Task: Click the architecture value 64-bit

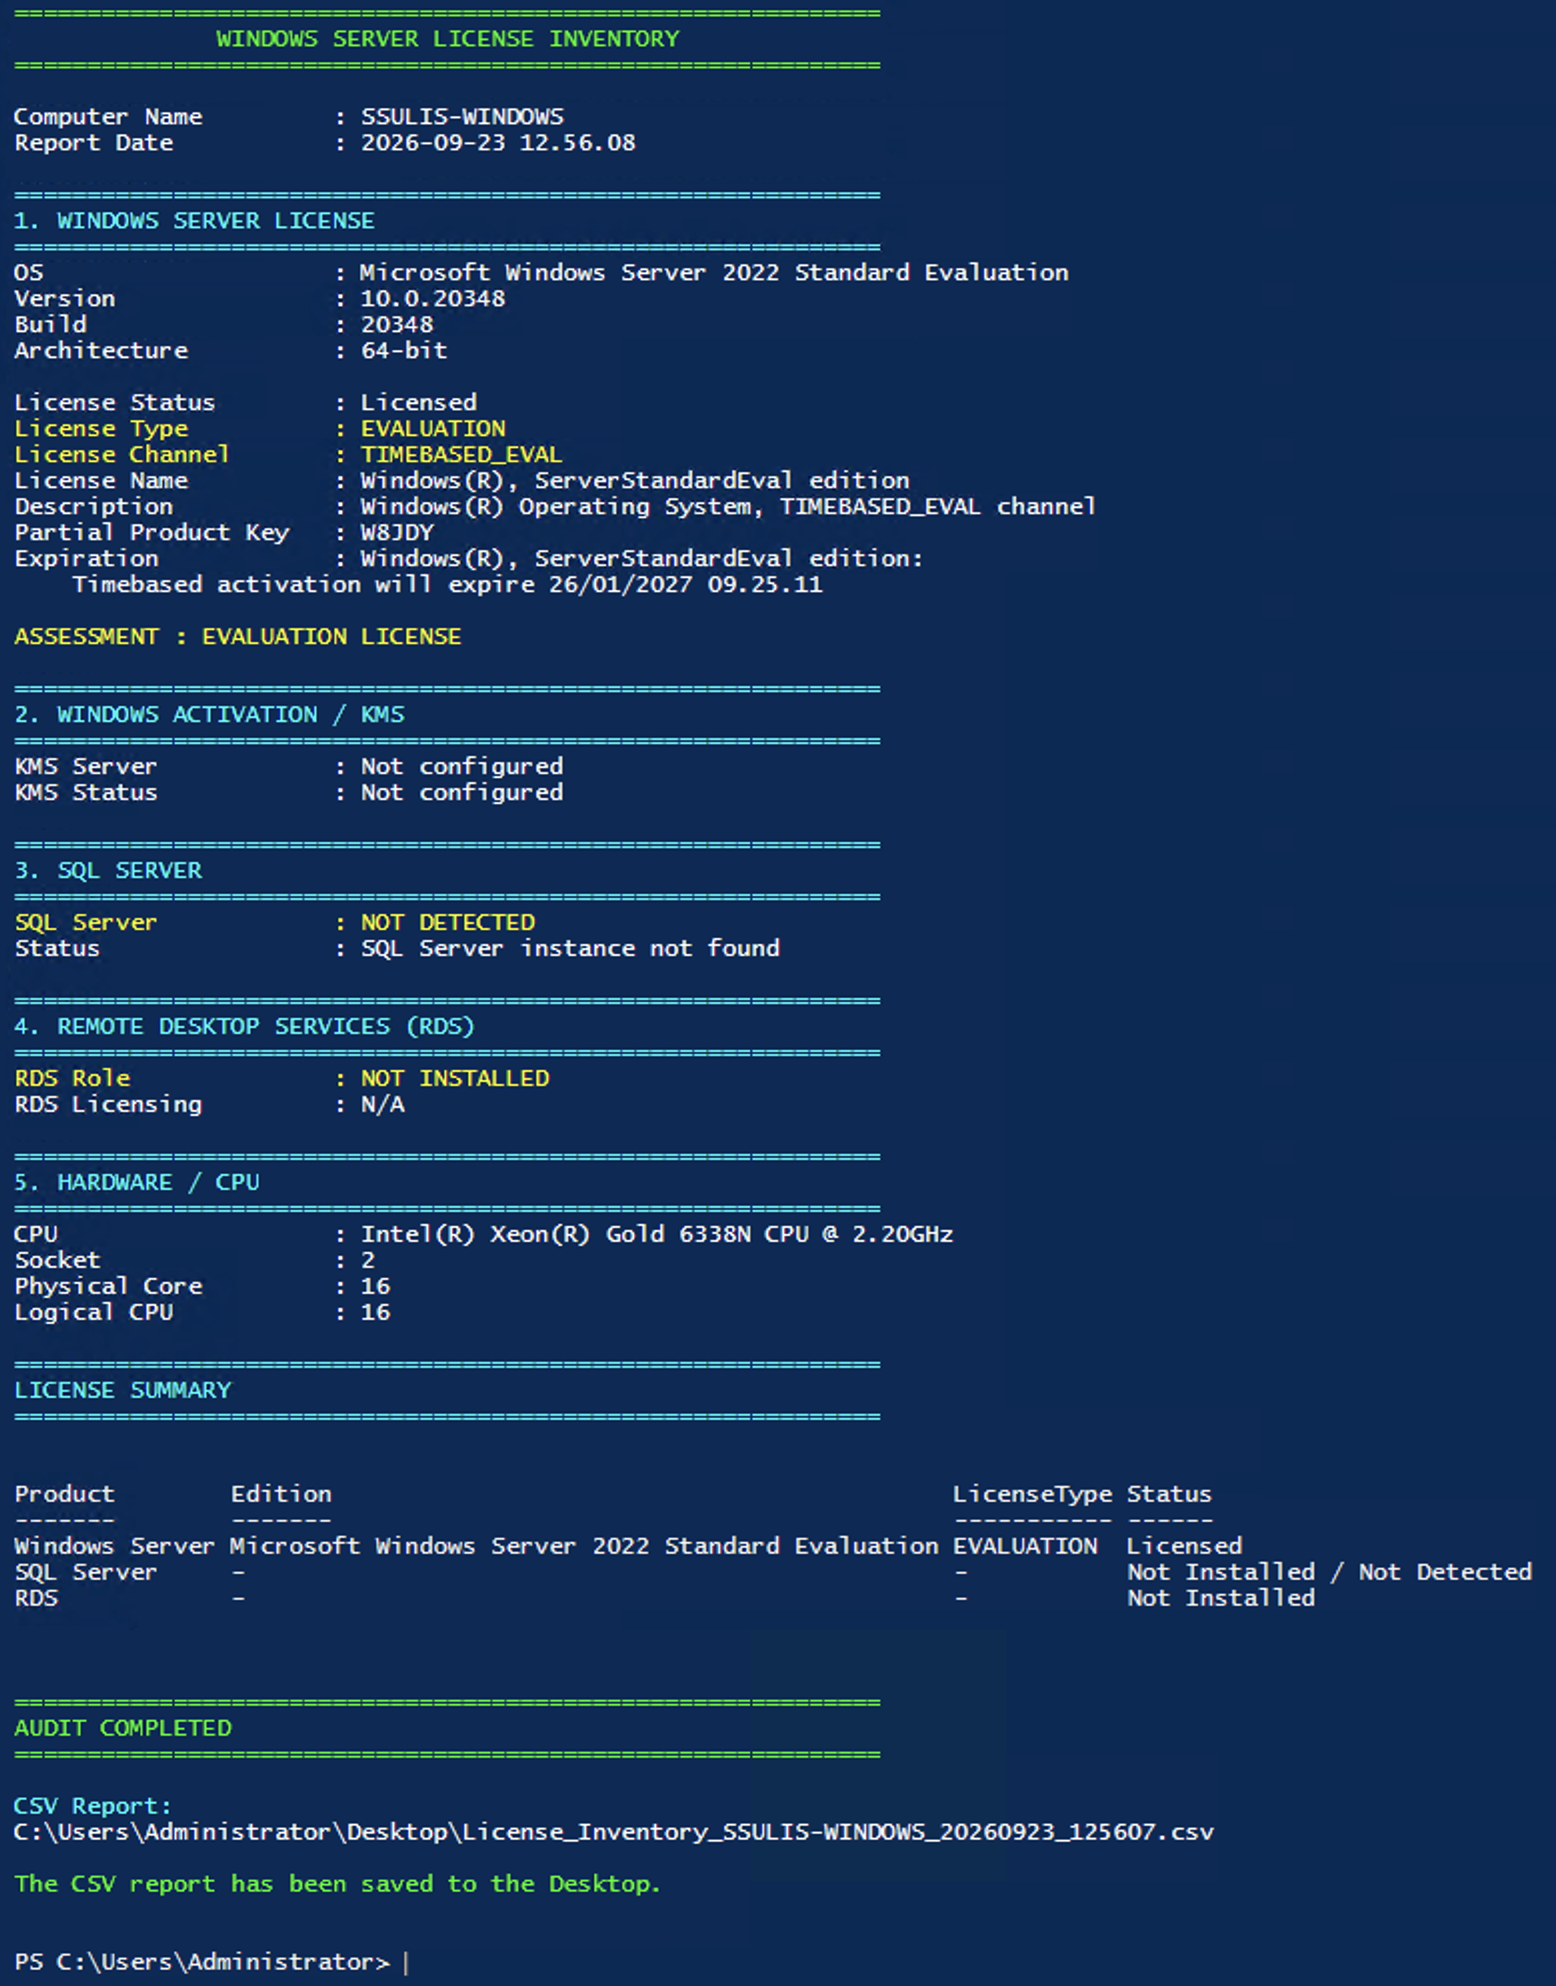Action: 404,351
